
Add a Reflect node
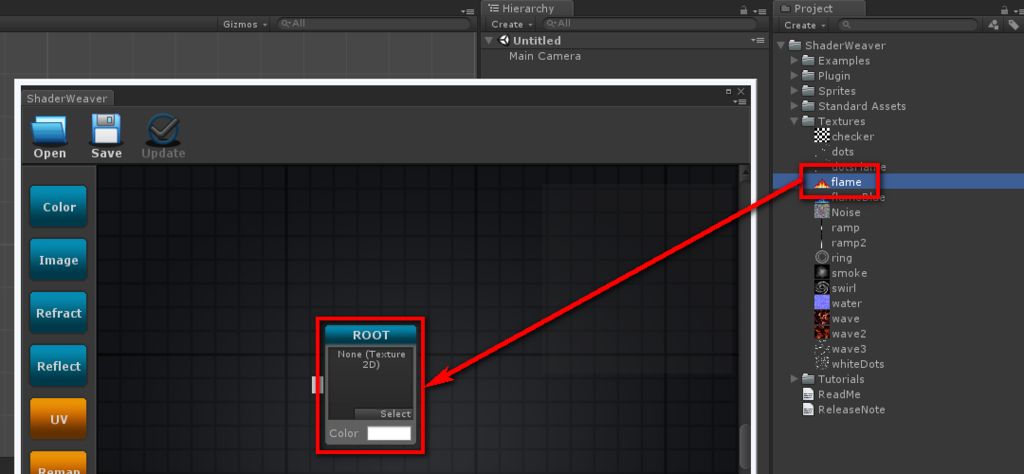click(x=58, y=366)
